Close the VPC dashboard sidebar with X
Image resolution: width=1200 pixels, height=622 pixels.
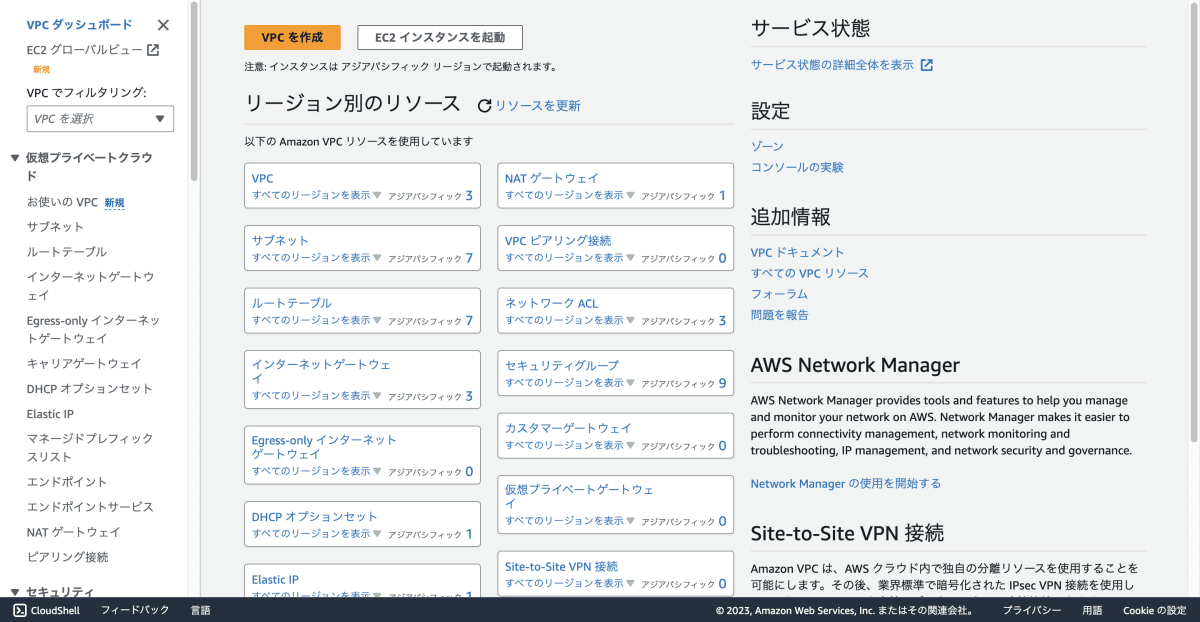(x=164, y=25)
